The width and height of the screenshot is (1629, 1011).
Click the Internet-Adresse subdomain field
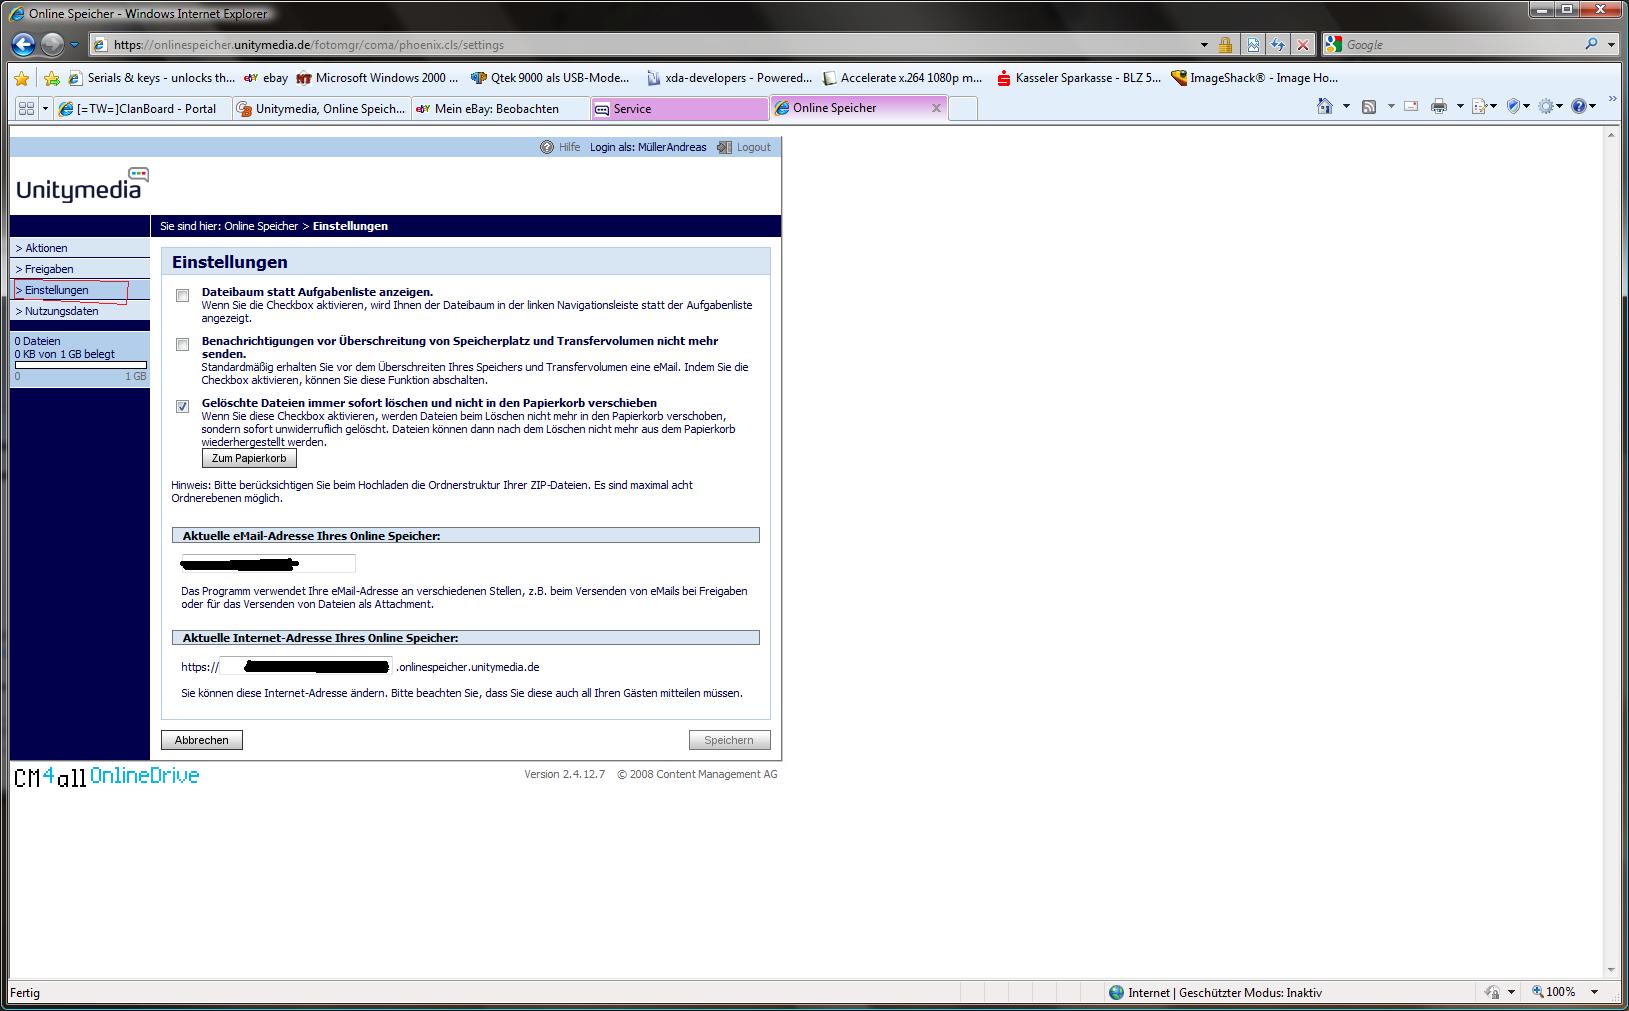[x=306, y=666]
